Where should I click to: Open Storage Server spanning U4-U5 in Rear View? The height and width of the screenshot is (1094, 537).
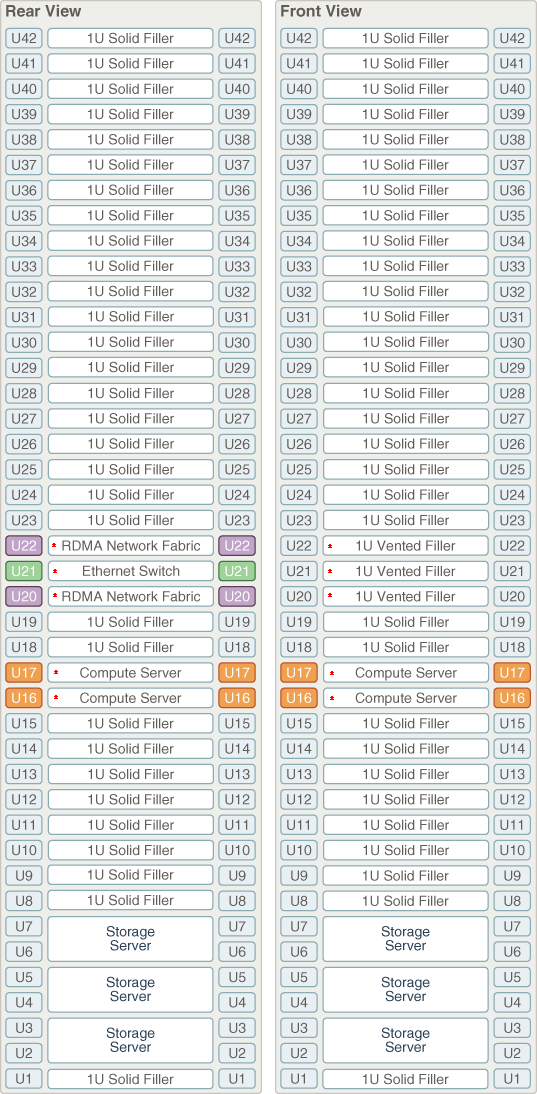[x=130, y=989]
